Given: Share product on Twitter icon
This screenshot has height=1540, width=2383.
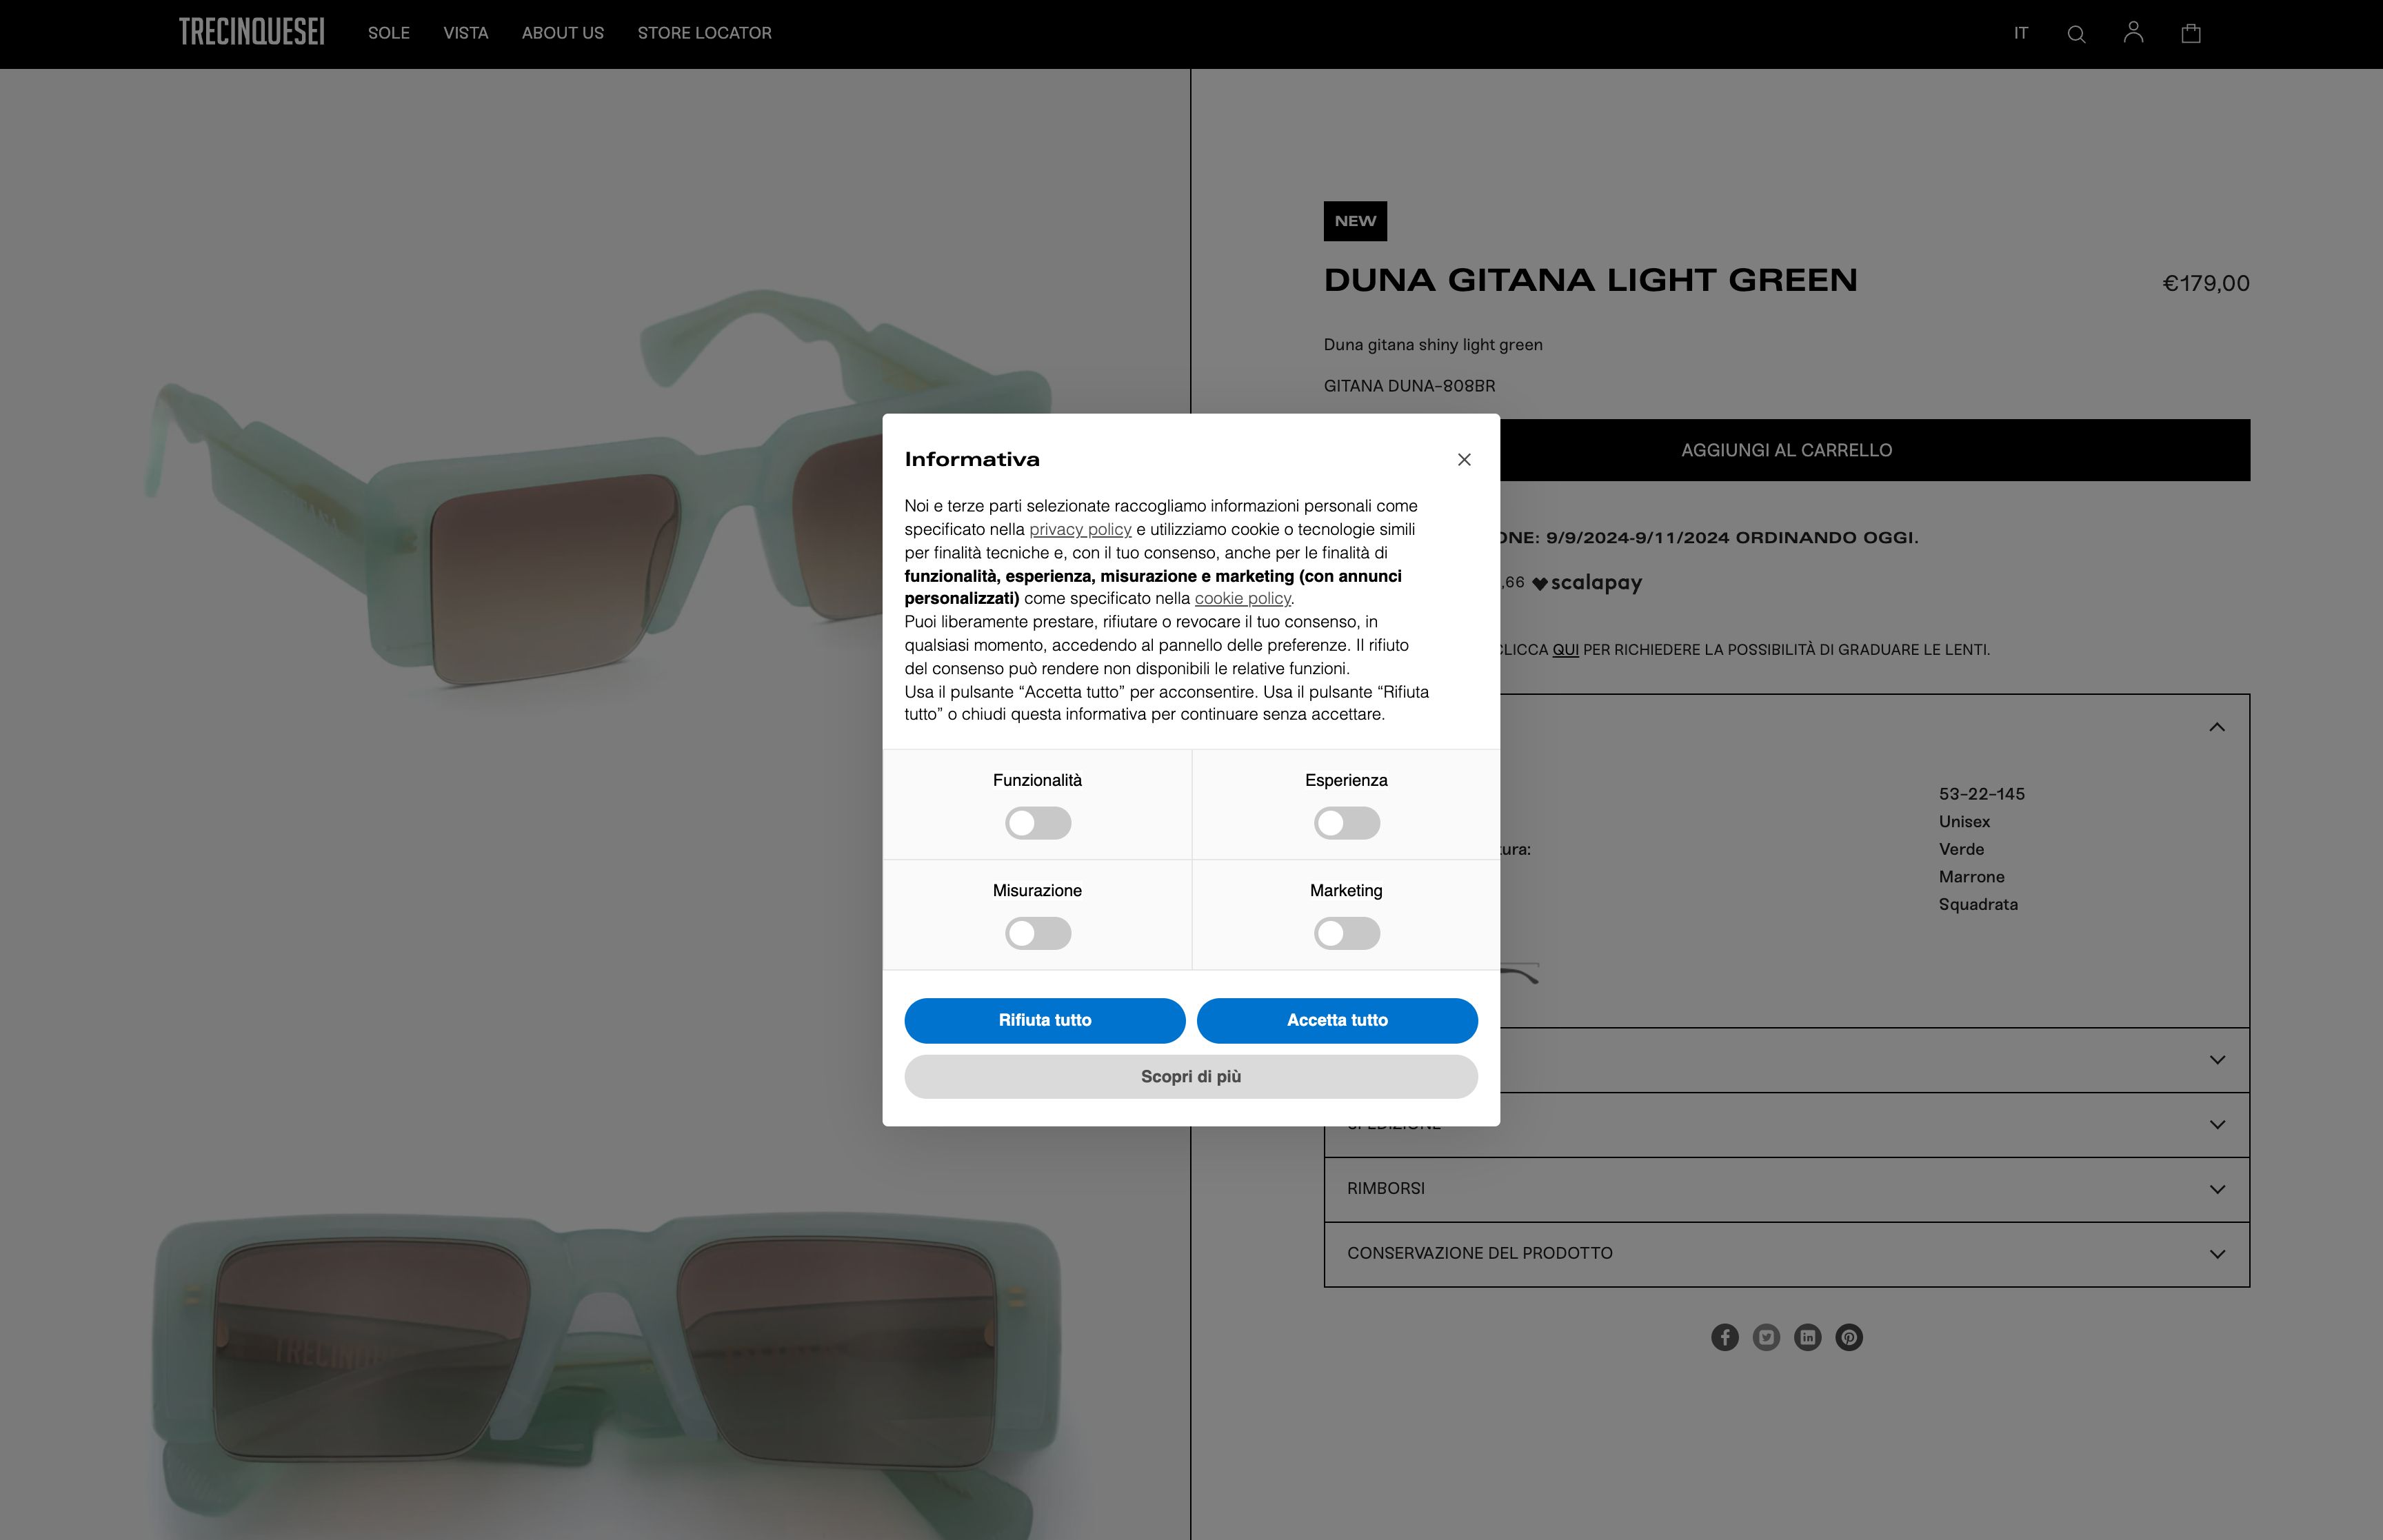Looking at the screenshot, I should click(x=1766, y=1337).
